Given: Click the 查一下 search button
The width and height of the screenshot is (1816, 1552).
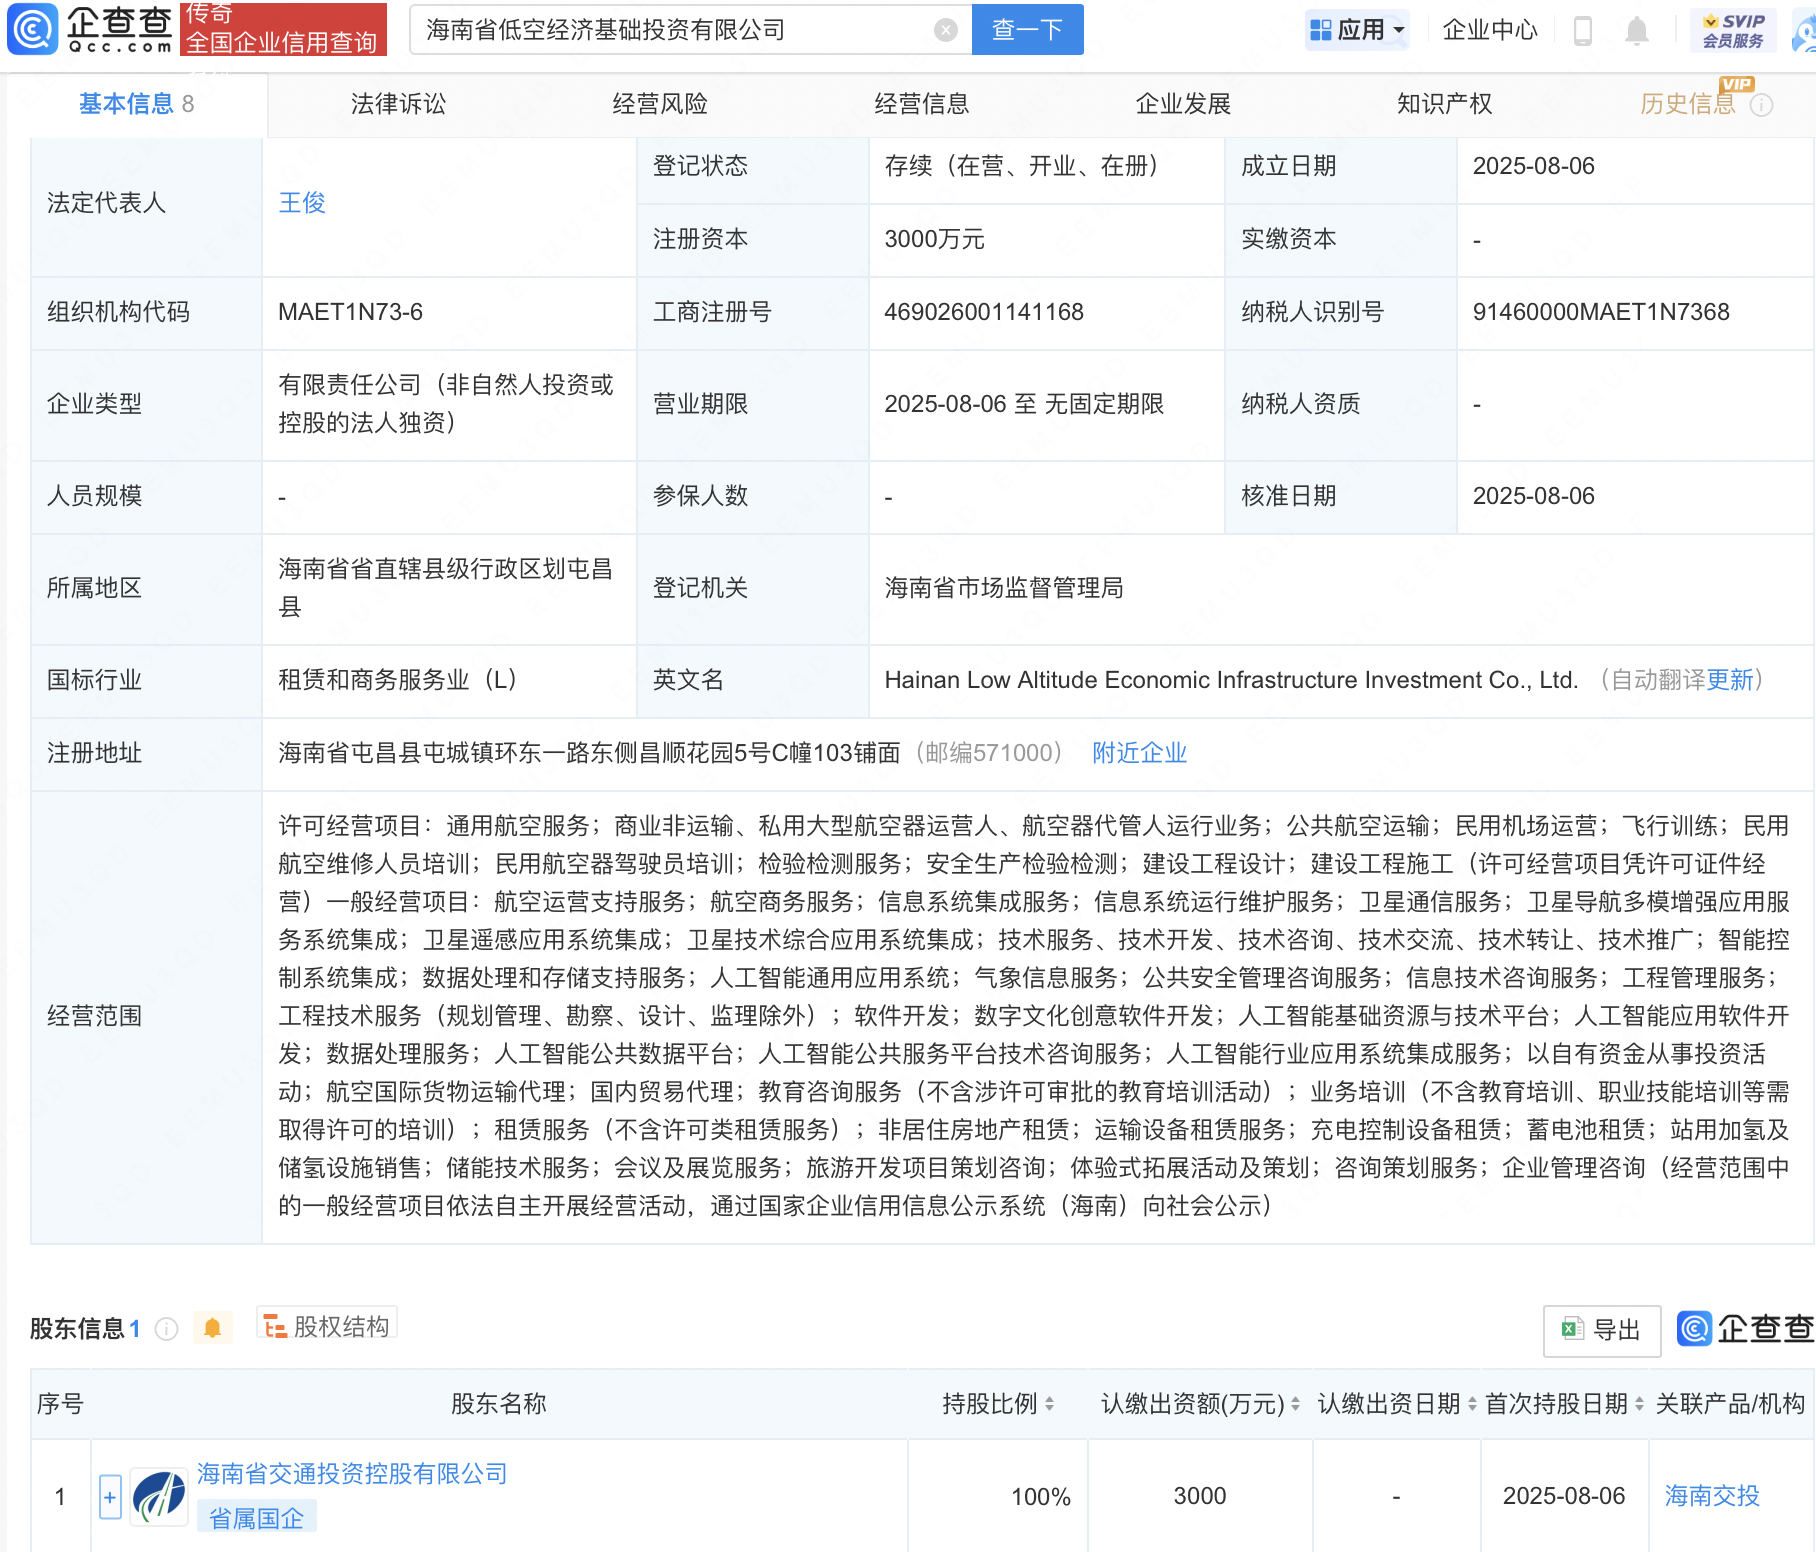Looking at the screenshot, I should click(x=1027, y=30).
